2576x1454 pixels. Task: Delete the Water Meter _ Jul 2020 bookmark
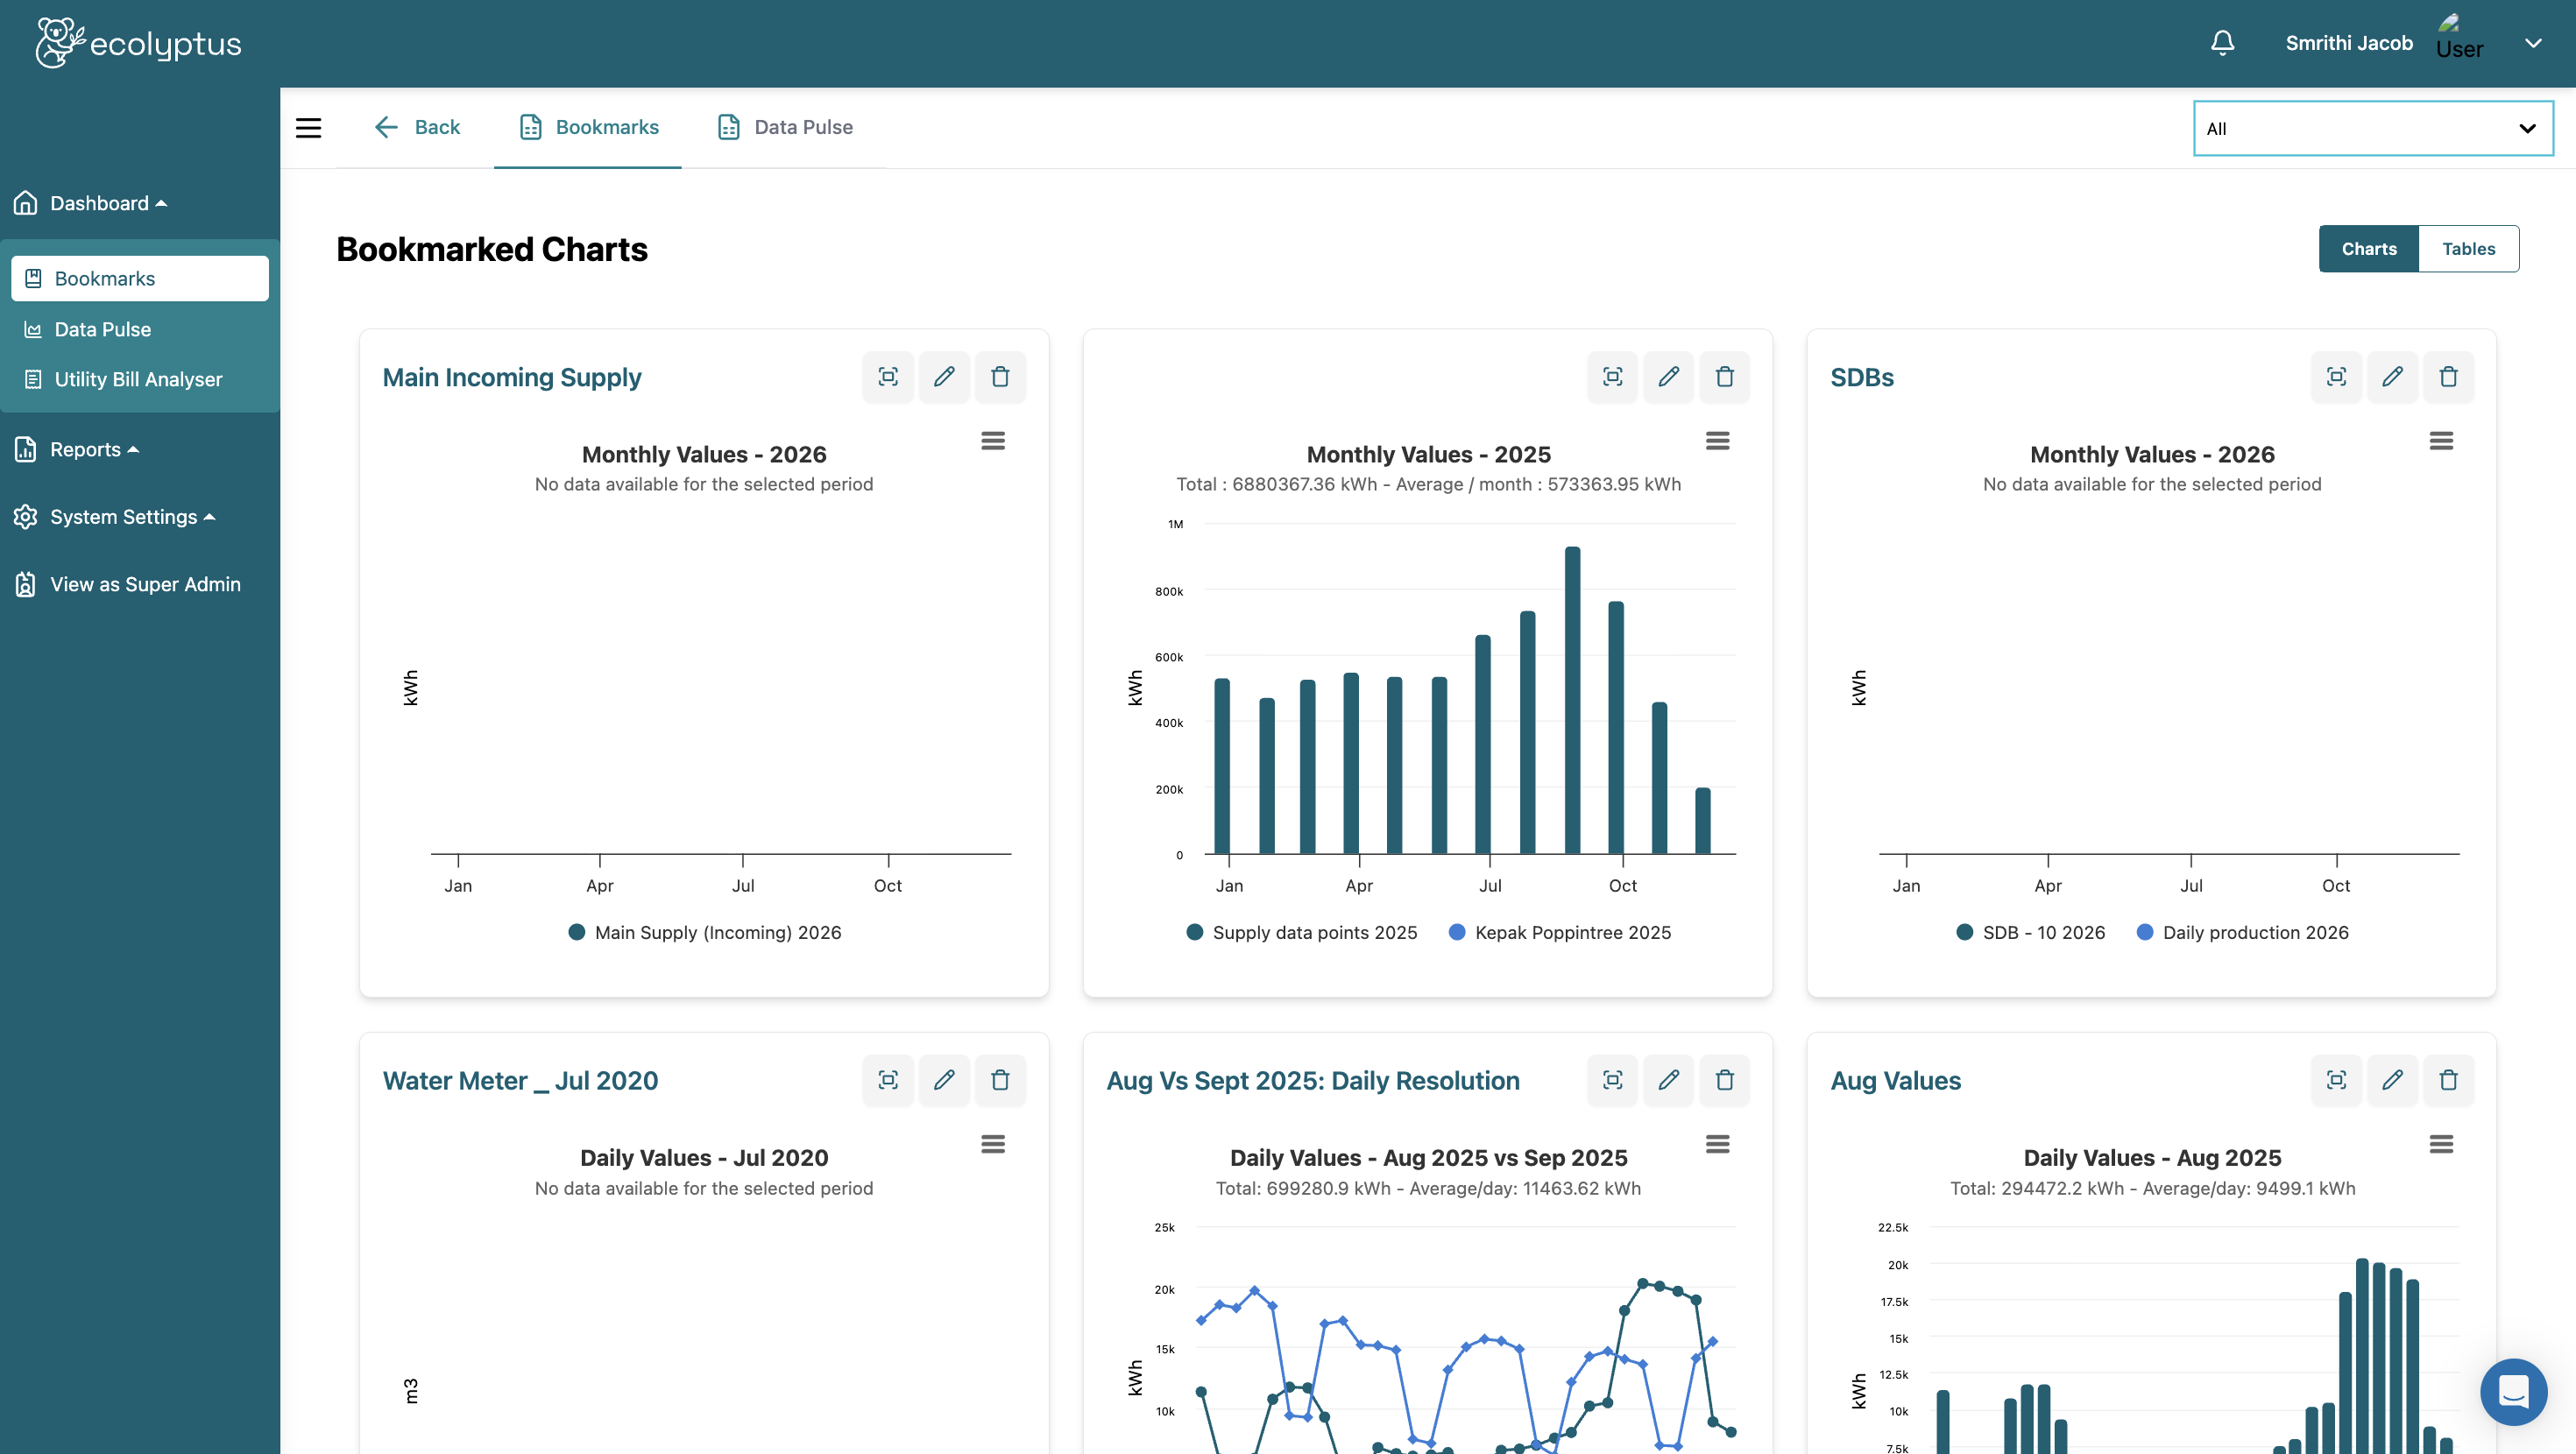coord(1001,1080)
